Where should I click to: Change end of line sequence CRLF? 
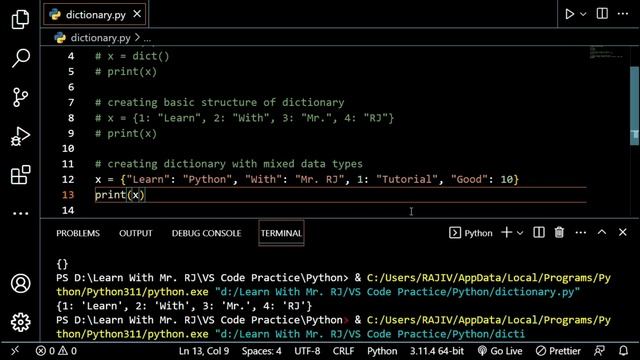(x=343, y=351)
